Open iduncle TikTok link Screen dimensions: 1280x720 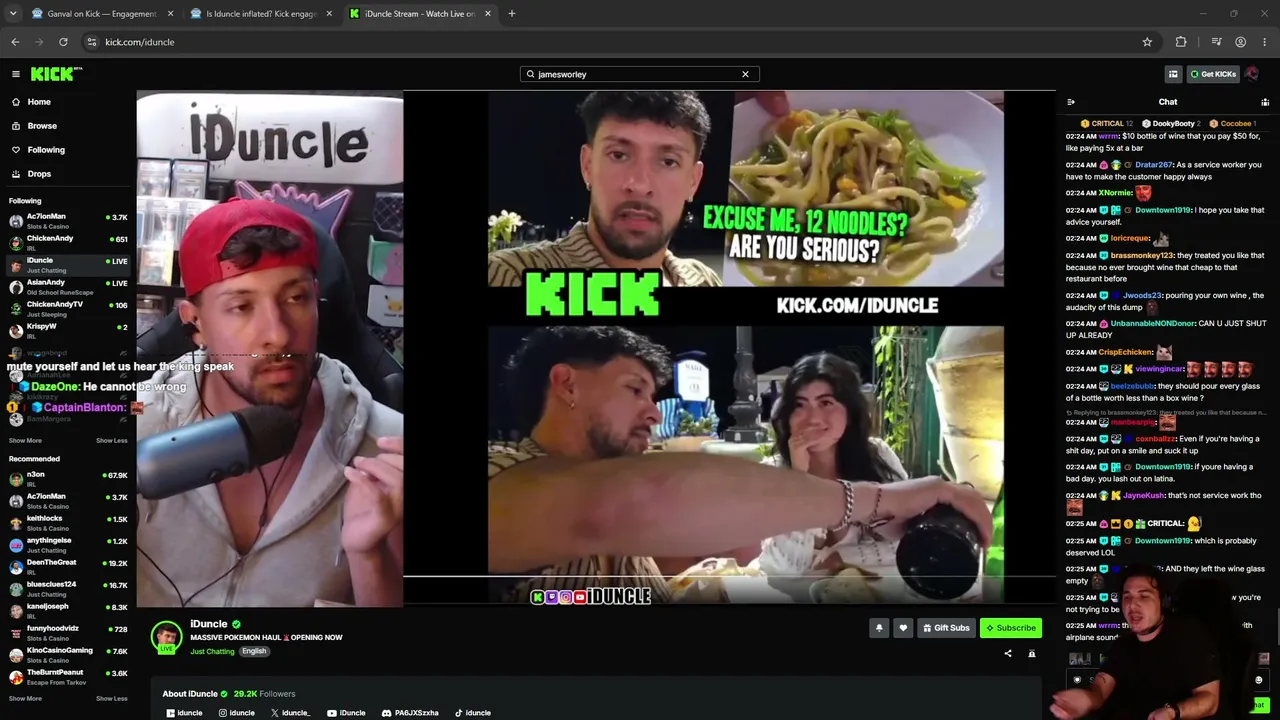[472, 713]
